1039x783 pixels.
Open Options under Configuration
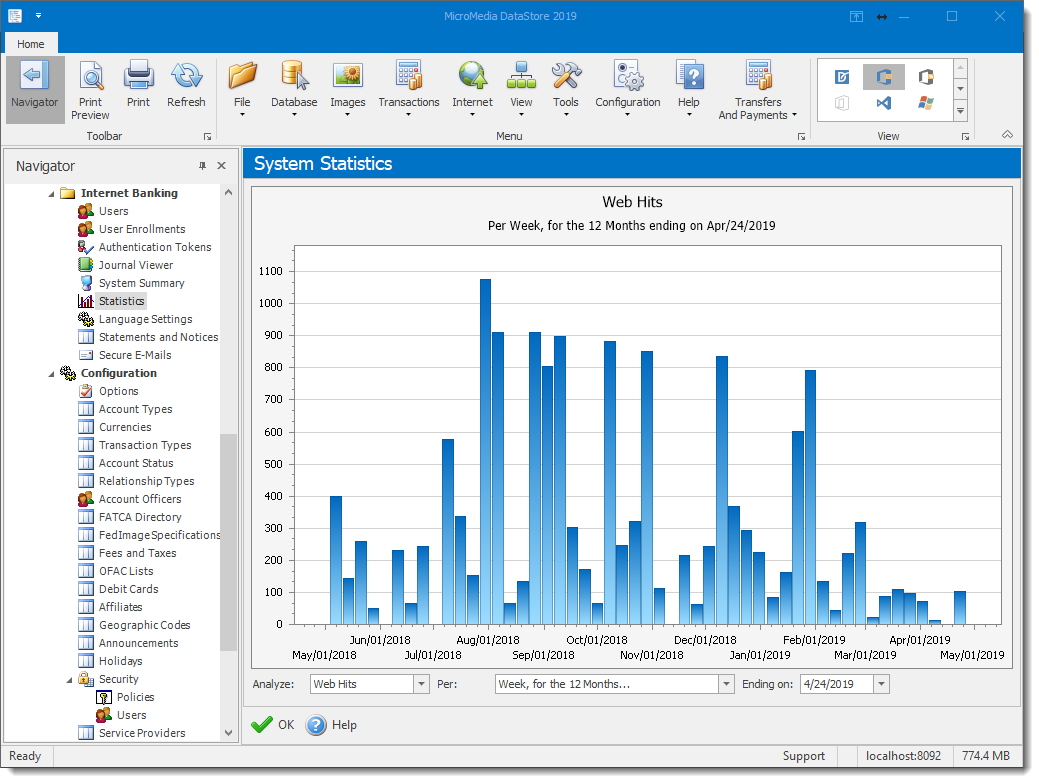[x=119, y=391]
